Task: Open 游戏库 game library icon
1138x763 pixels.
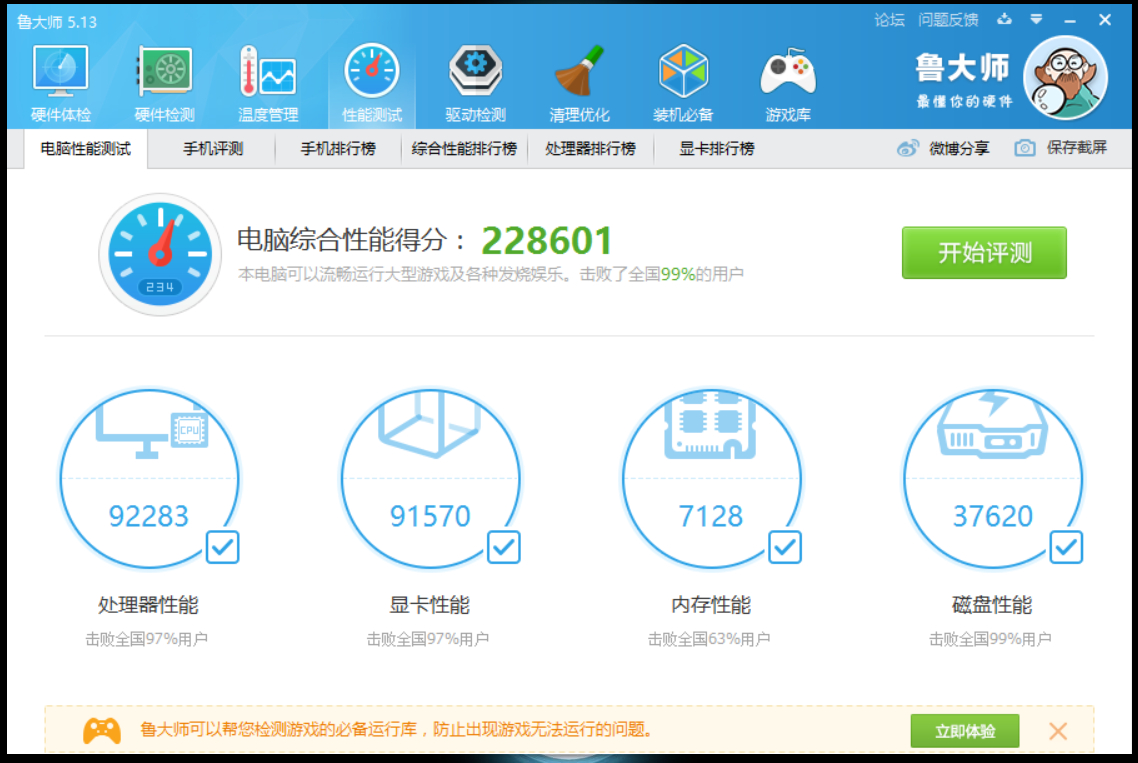Action: point(787,83)
